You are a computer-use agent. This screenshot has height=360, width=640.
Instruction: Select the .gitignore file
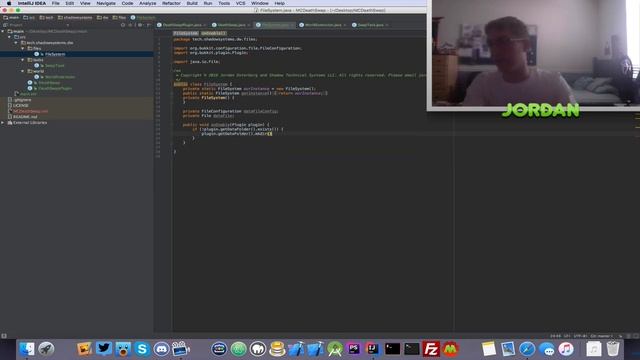coord(22,100)
